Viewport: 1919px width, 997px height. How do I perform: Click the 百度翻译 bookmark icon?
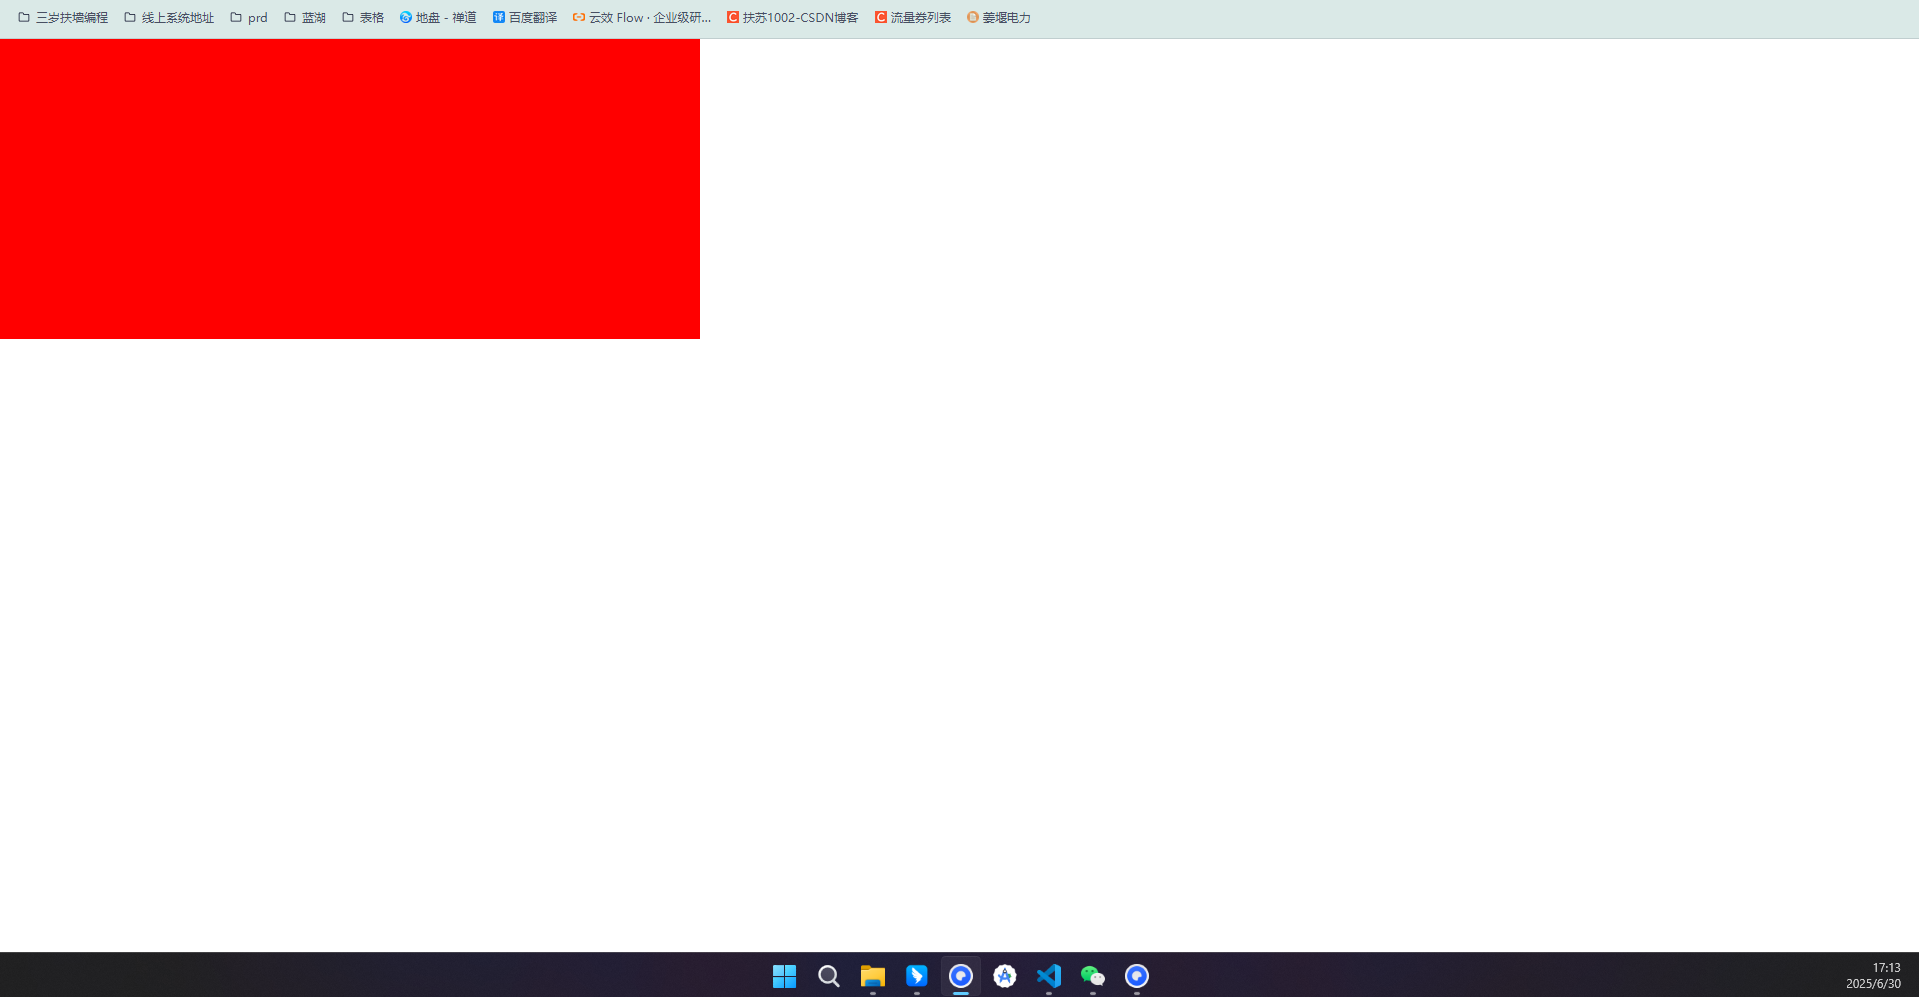pos(498,17)
